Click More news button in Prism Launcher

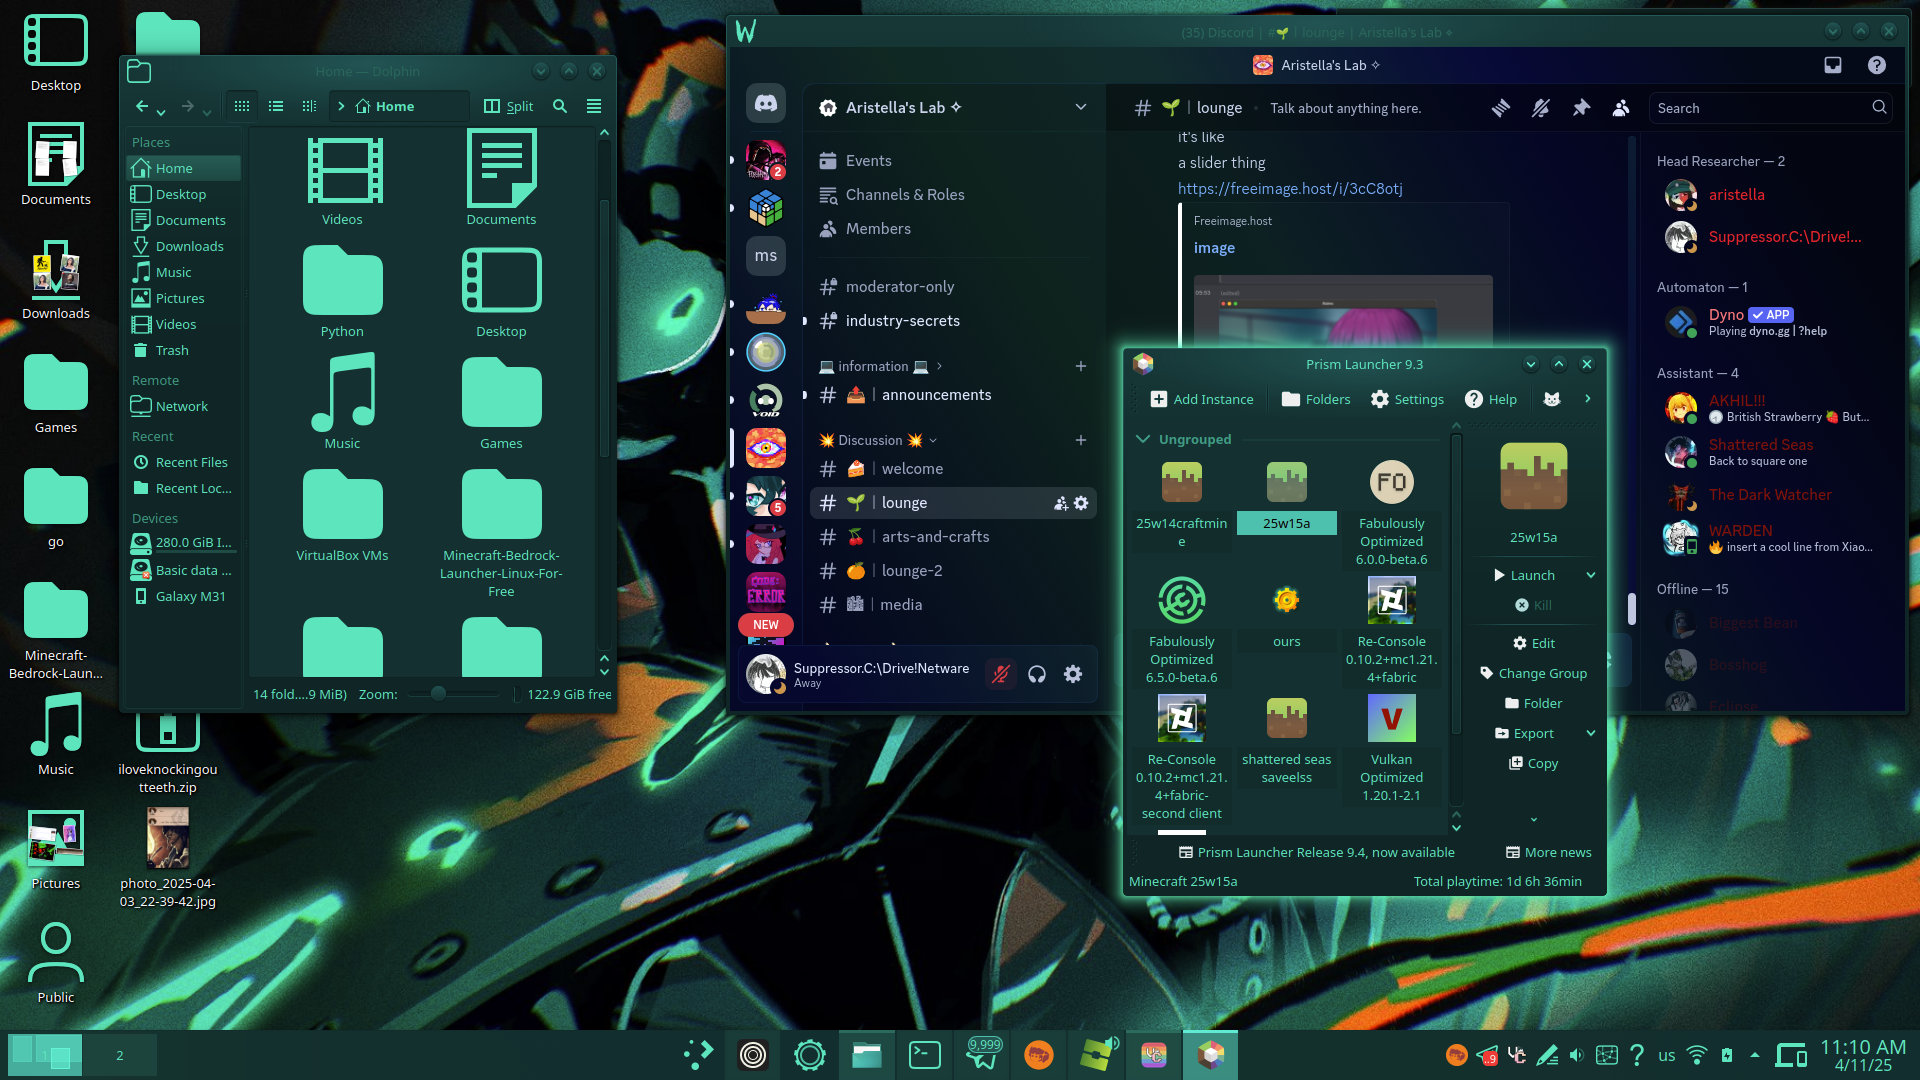click(x=1548, y=852)
